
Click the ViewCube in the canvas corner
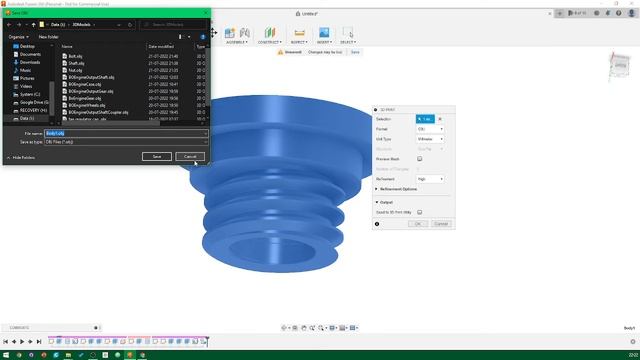click(x=619, y=65)
